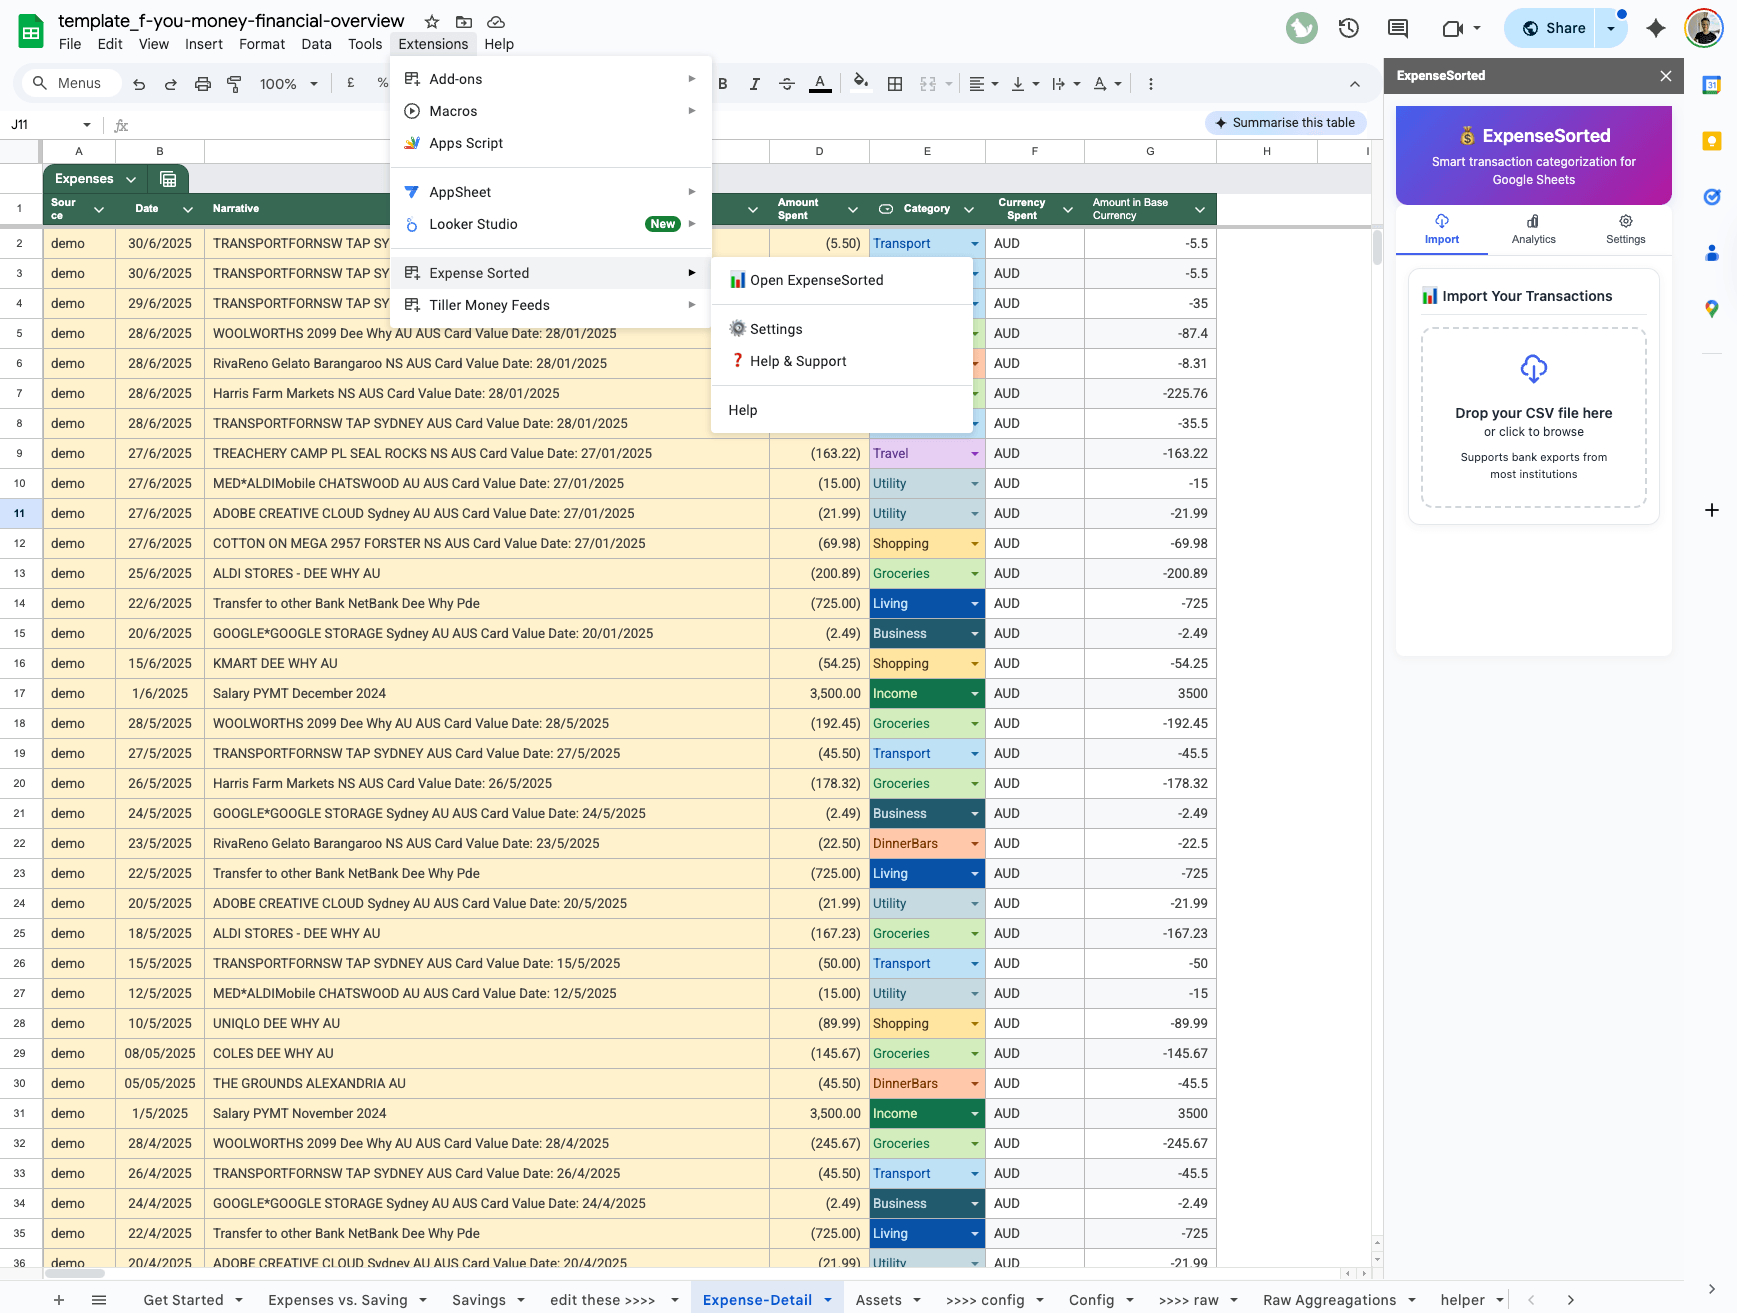Open the zoom 100% dropdown
1737x1313 pixels.
[x=288, y=84]
